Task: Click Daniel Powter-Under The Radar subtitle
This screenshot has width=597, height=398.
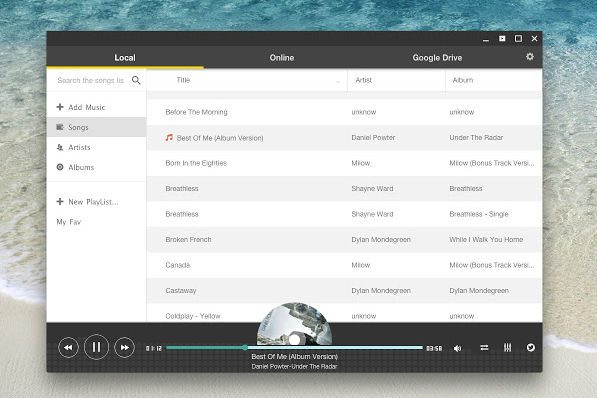Action: 294,366
